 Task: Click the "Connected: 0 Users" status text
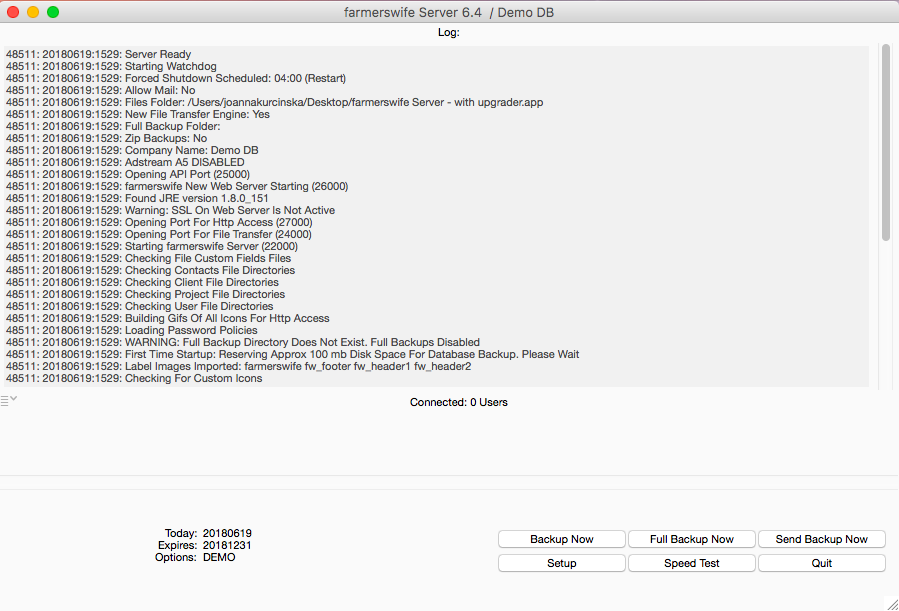(459, 403)
